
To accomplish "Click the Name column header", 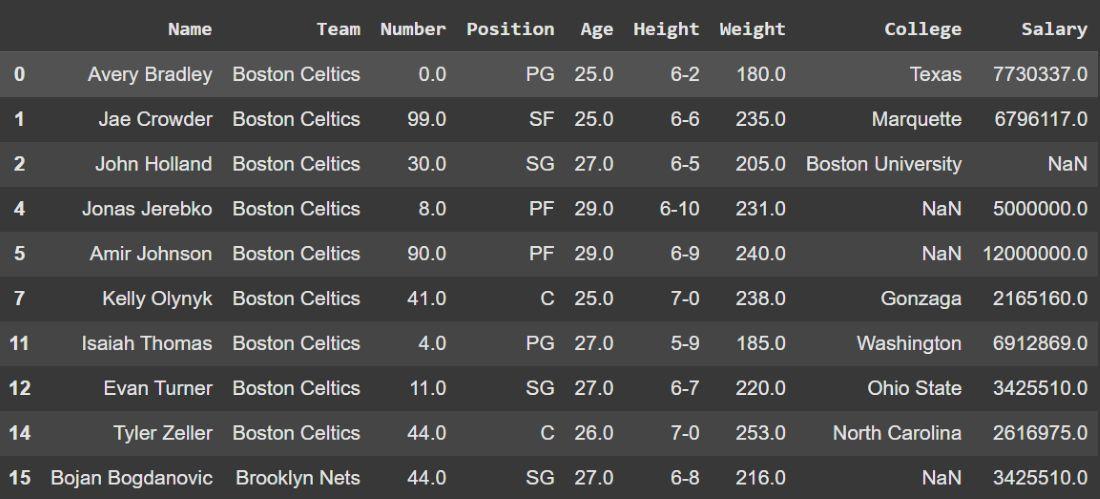I will pyautogui.click(x=190, y=29).
